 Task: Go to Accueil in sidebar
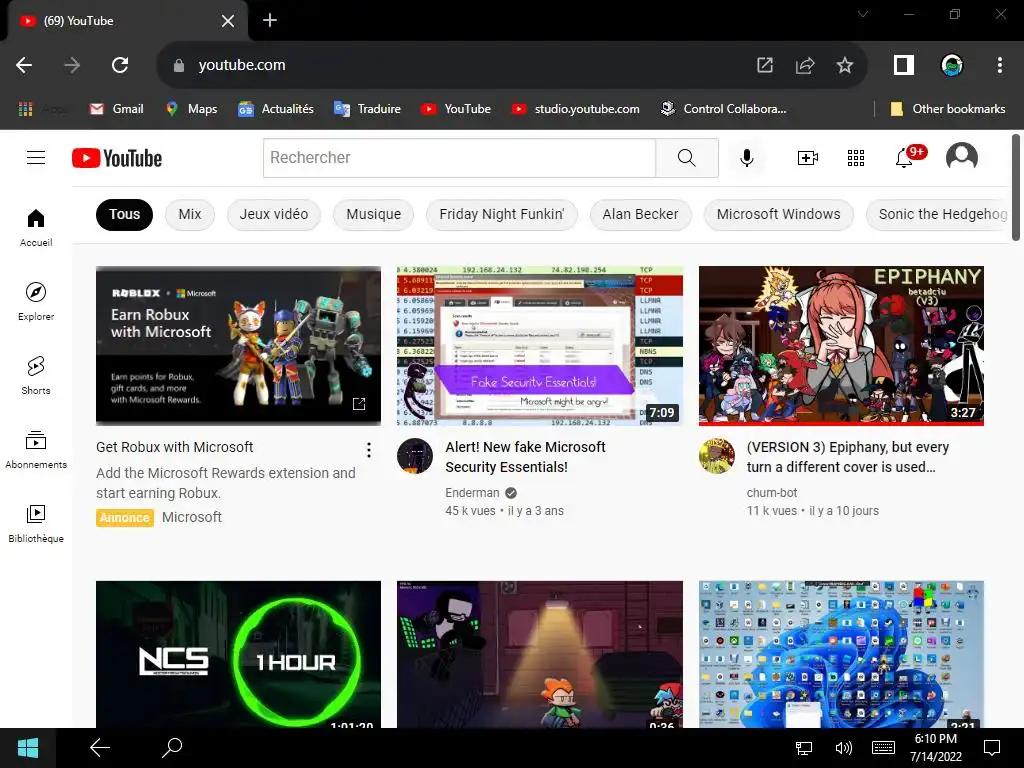[x=36, y=228]
